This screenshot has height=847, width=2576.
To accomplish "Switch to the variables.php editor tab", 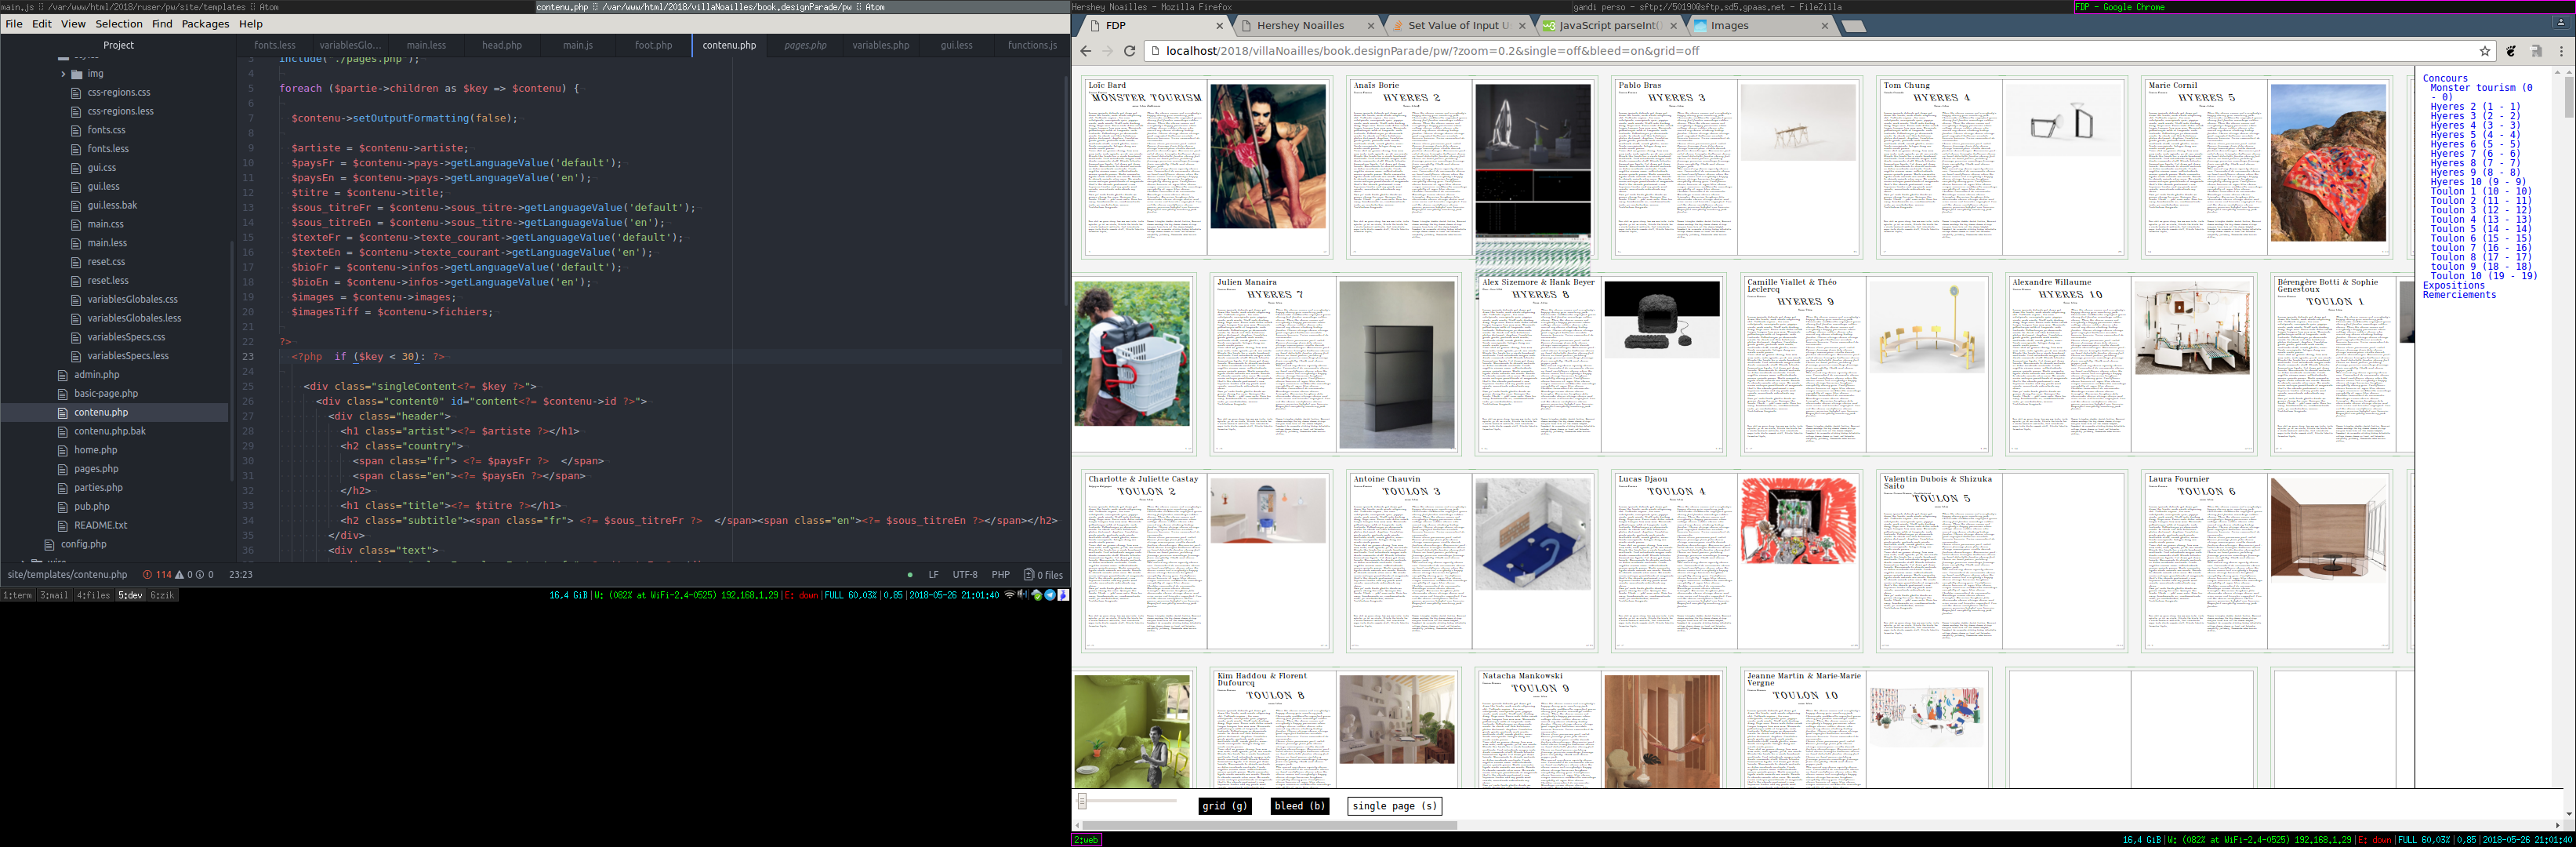I will tap(880, 45).
